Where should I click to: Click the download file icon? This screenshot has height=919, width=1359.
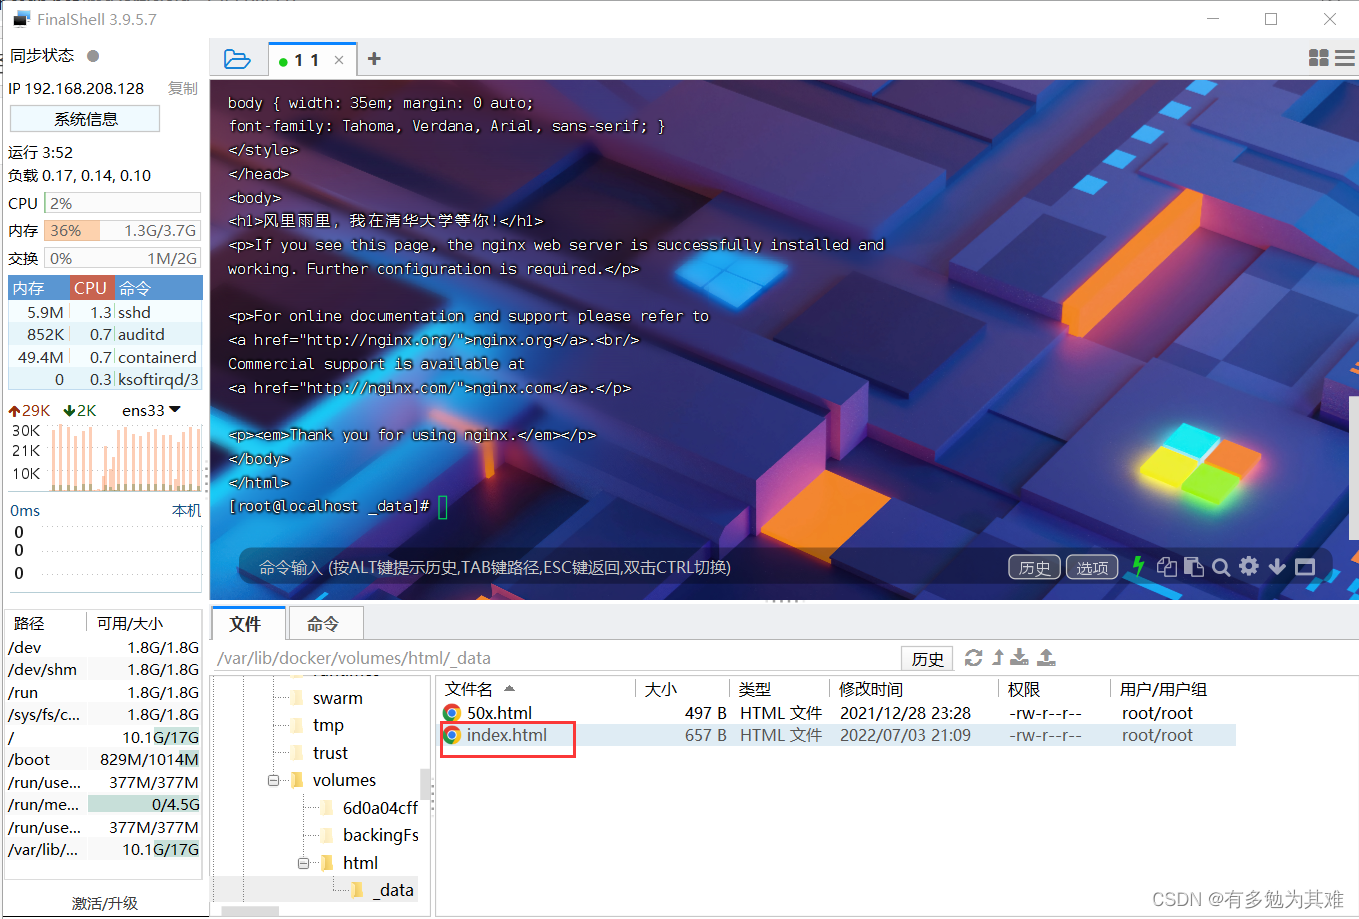(x=1019, y=657)
